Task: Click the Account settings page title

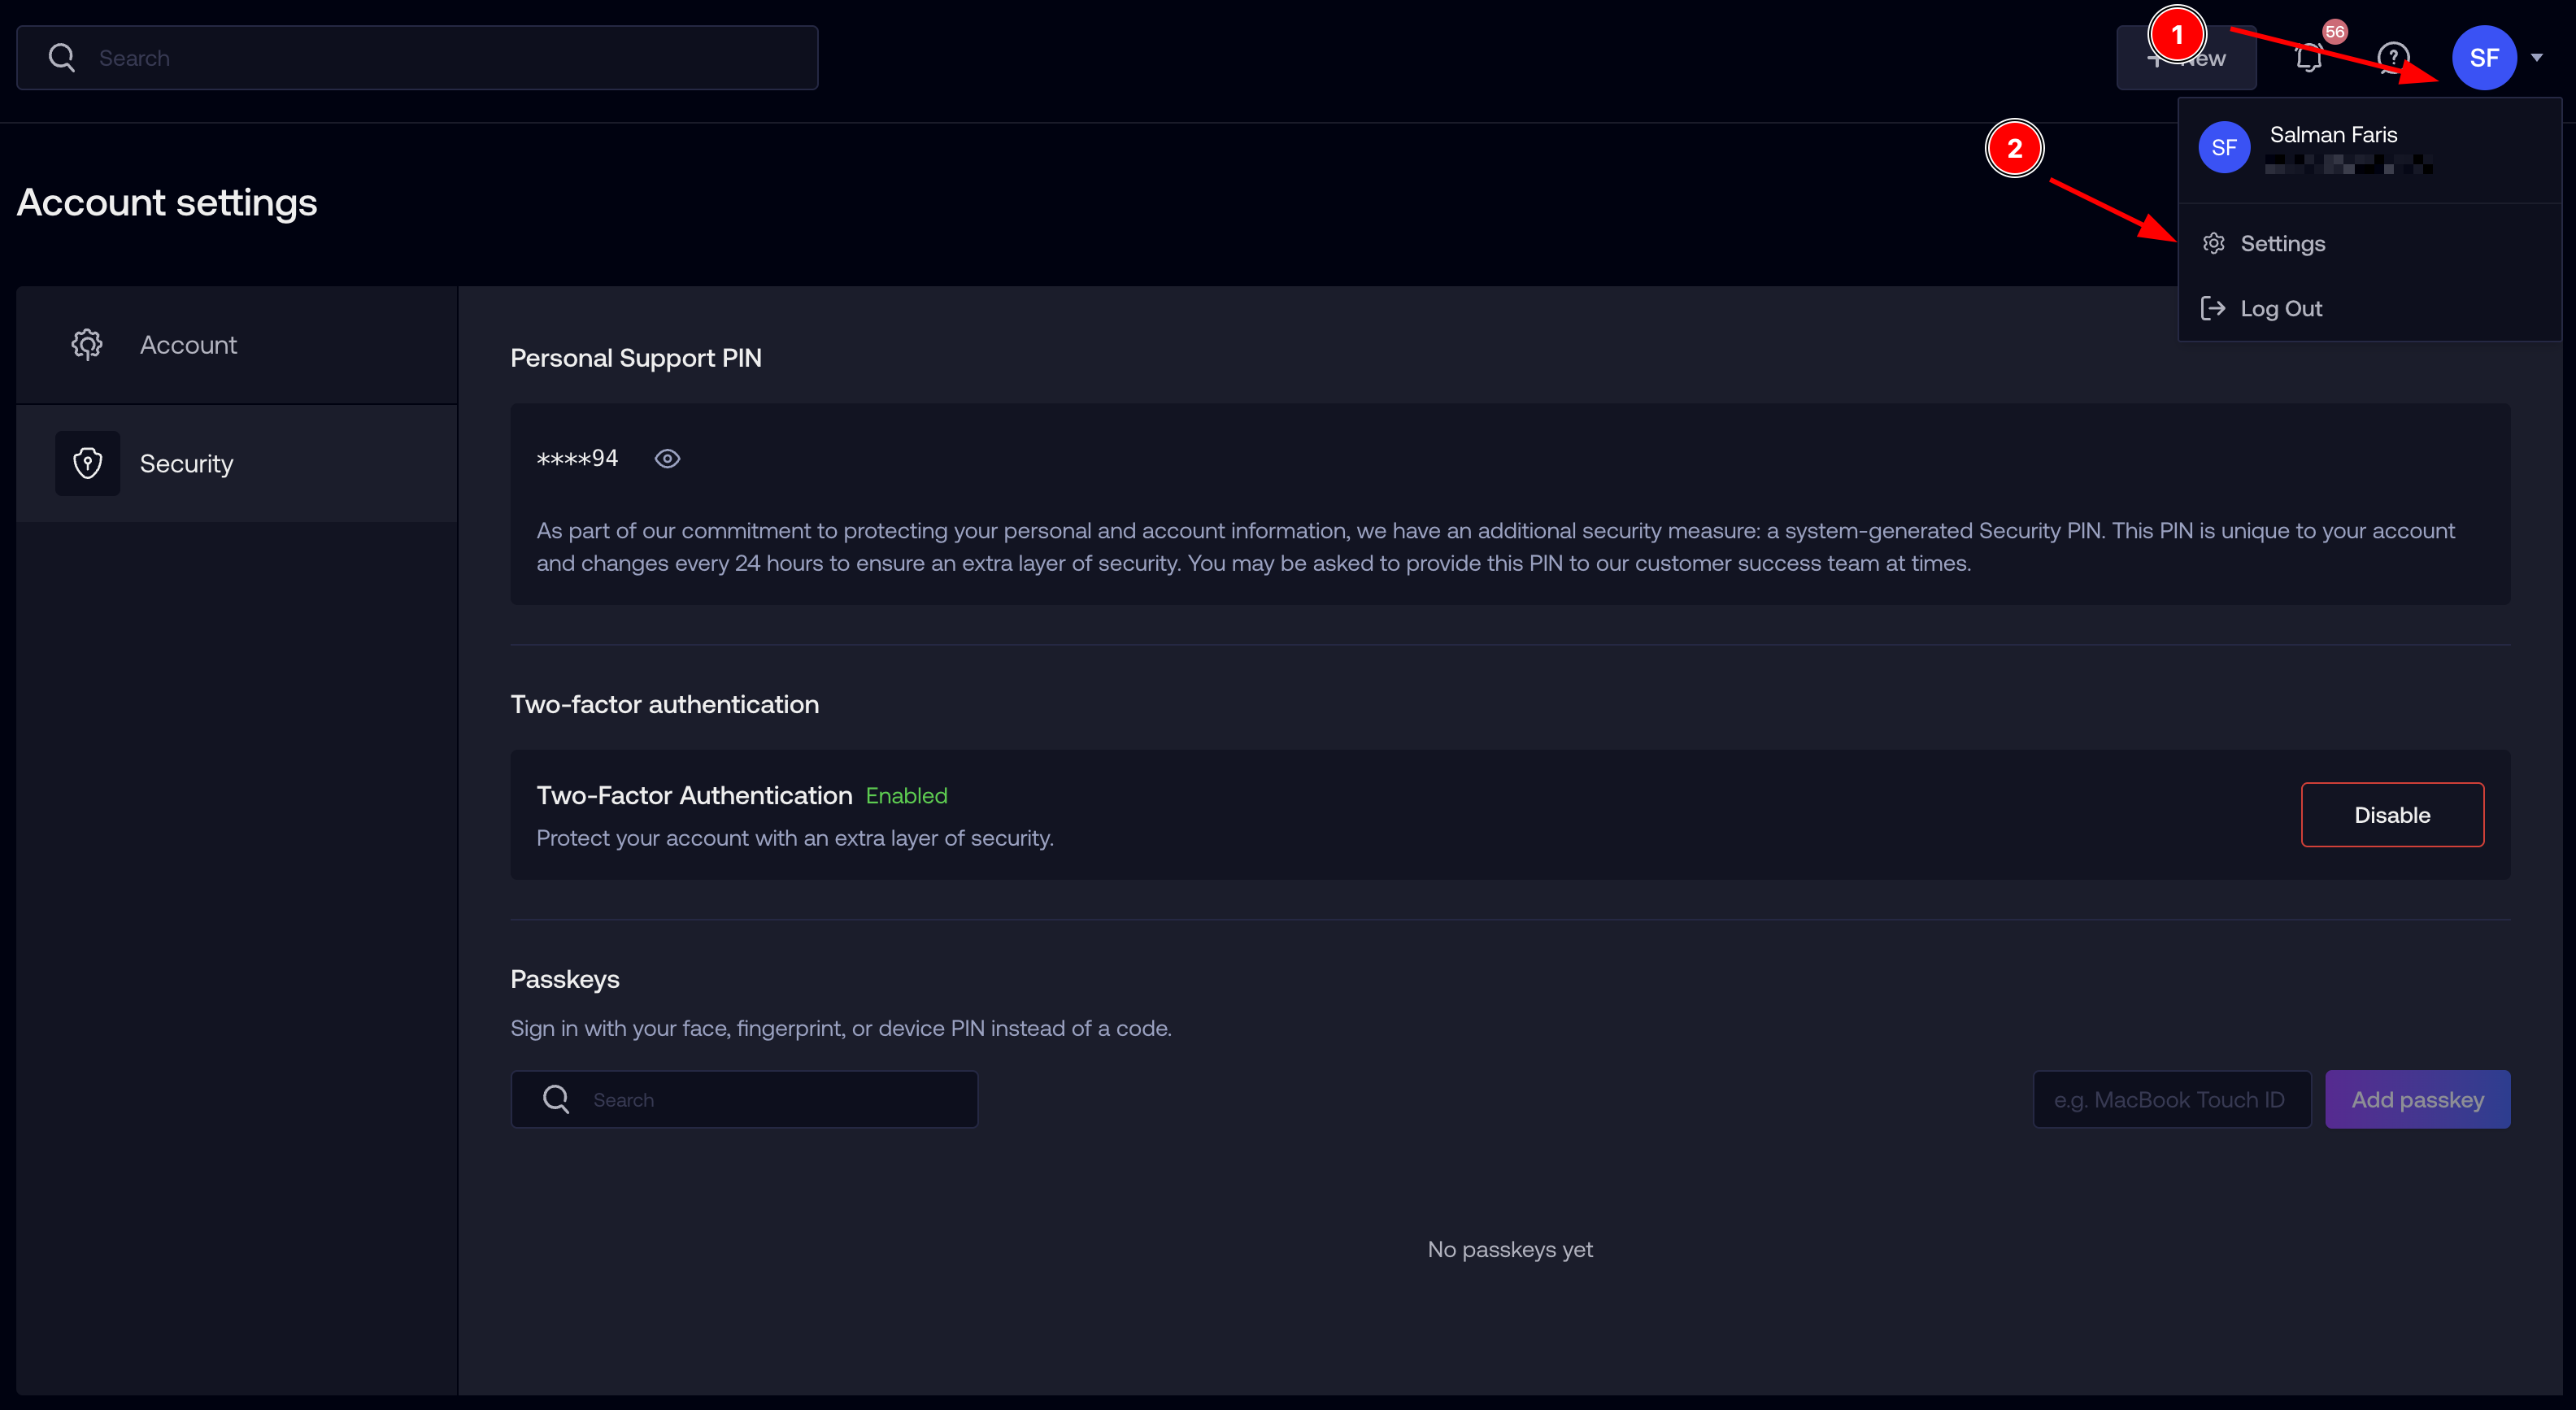Action: coord(167,203)
